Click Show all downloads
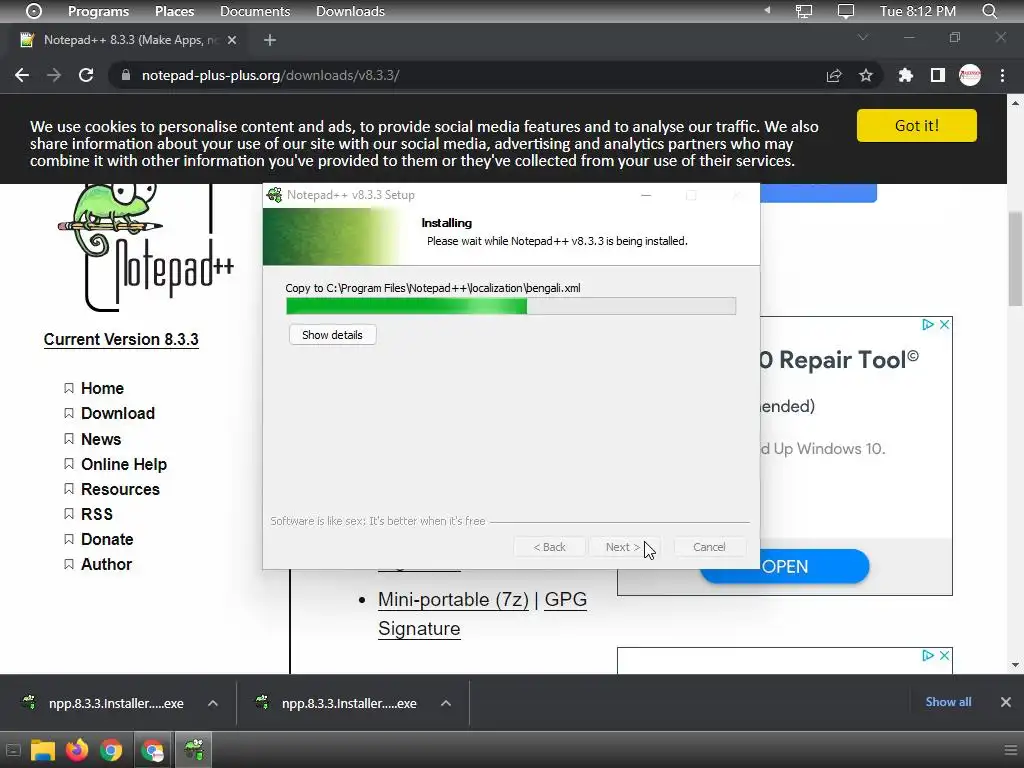 948,702
